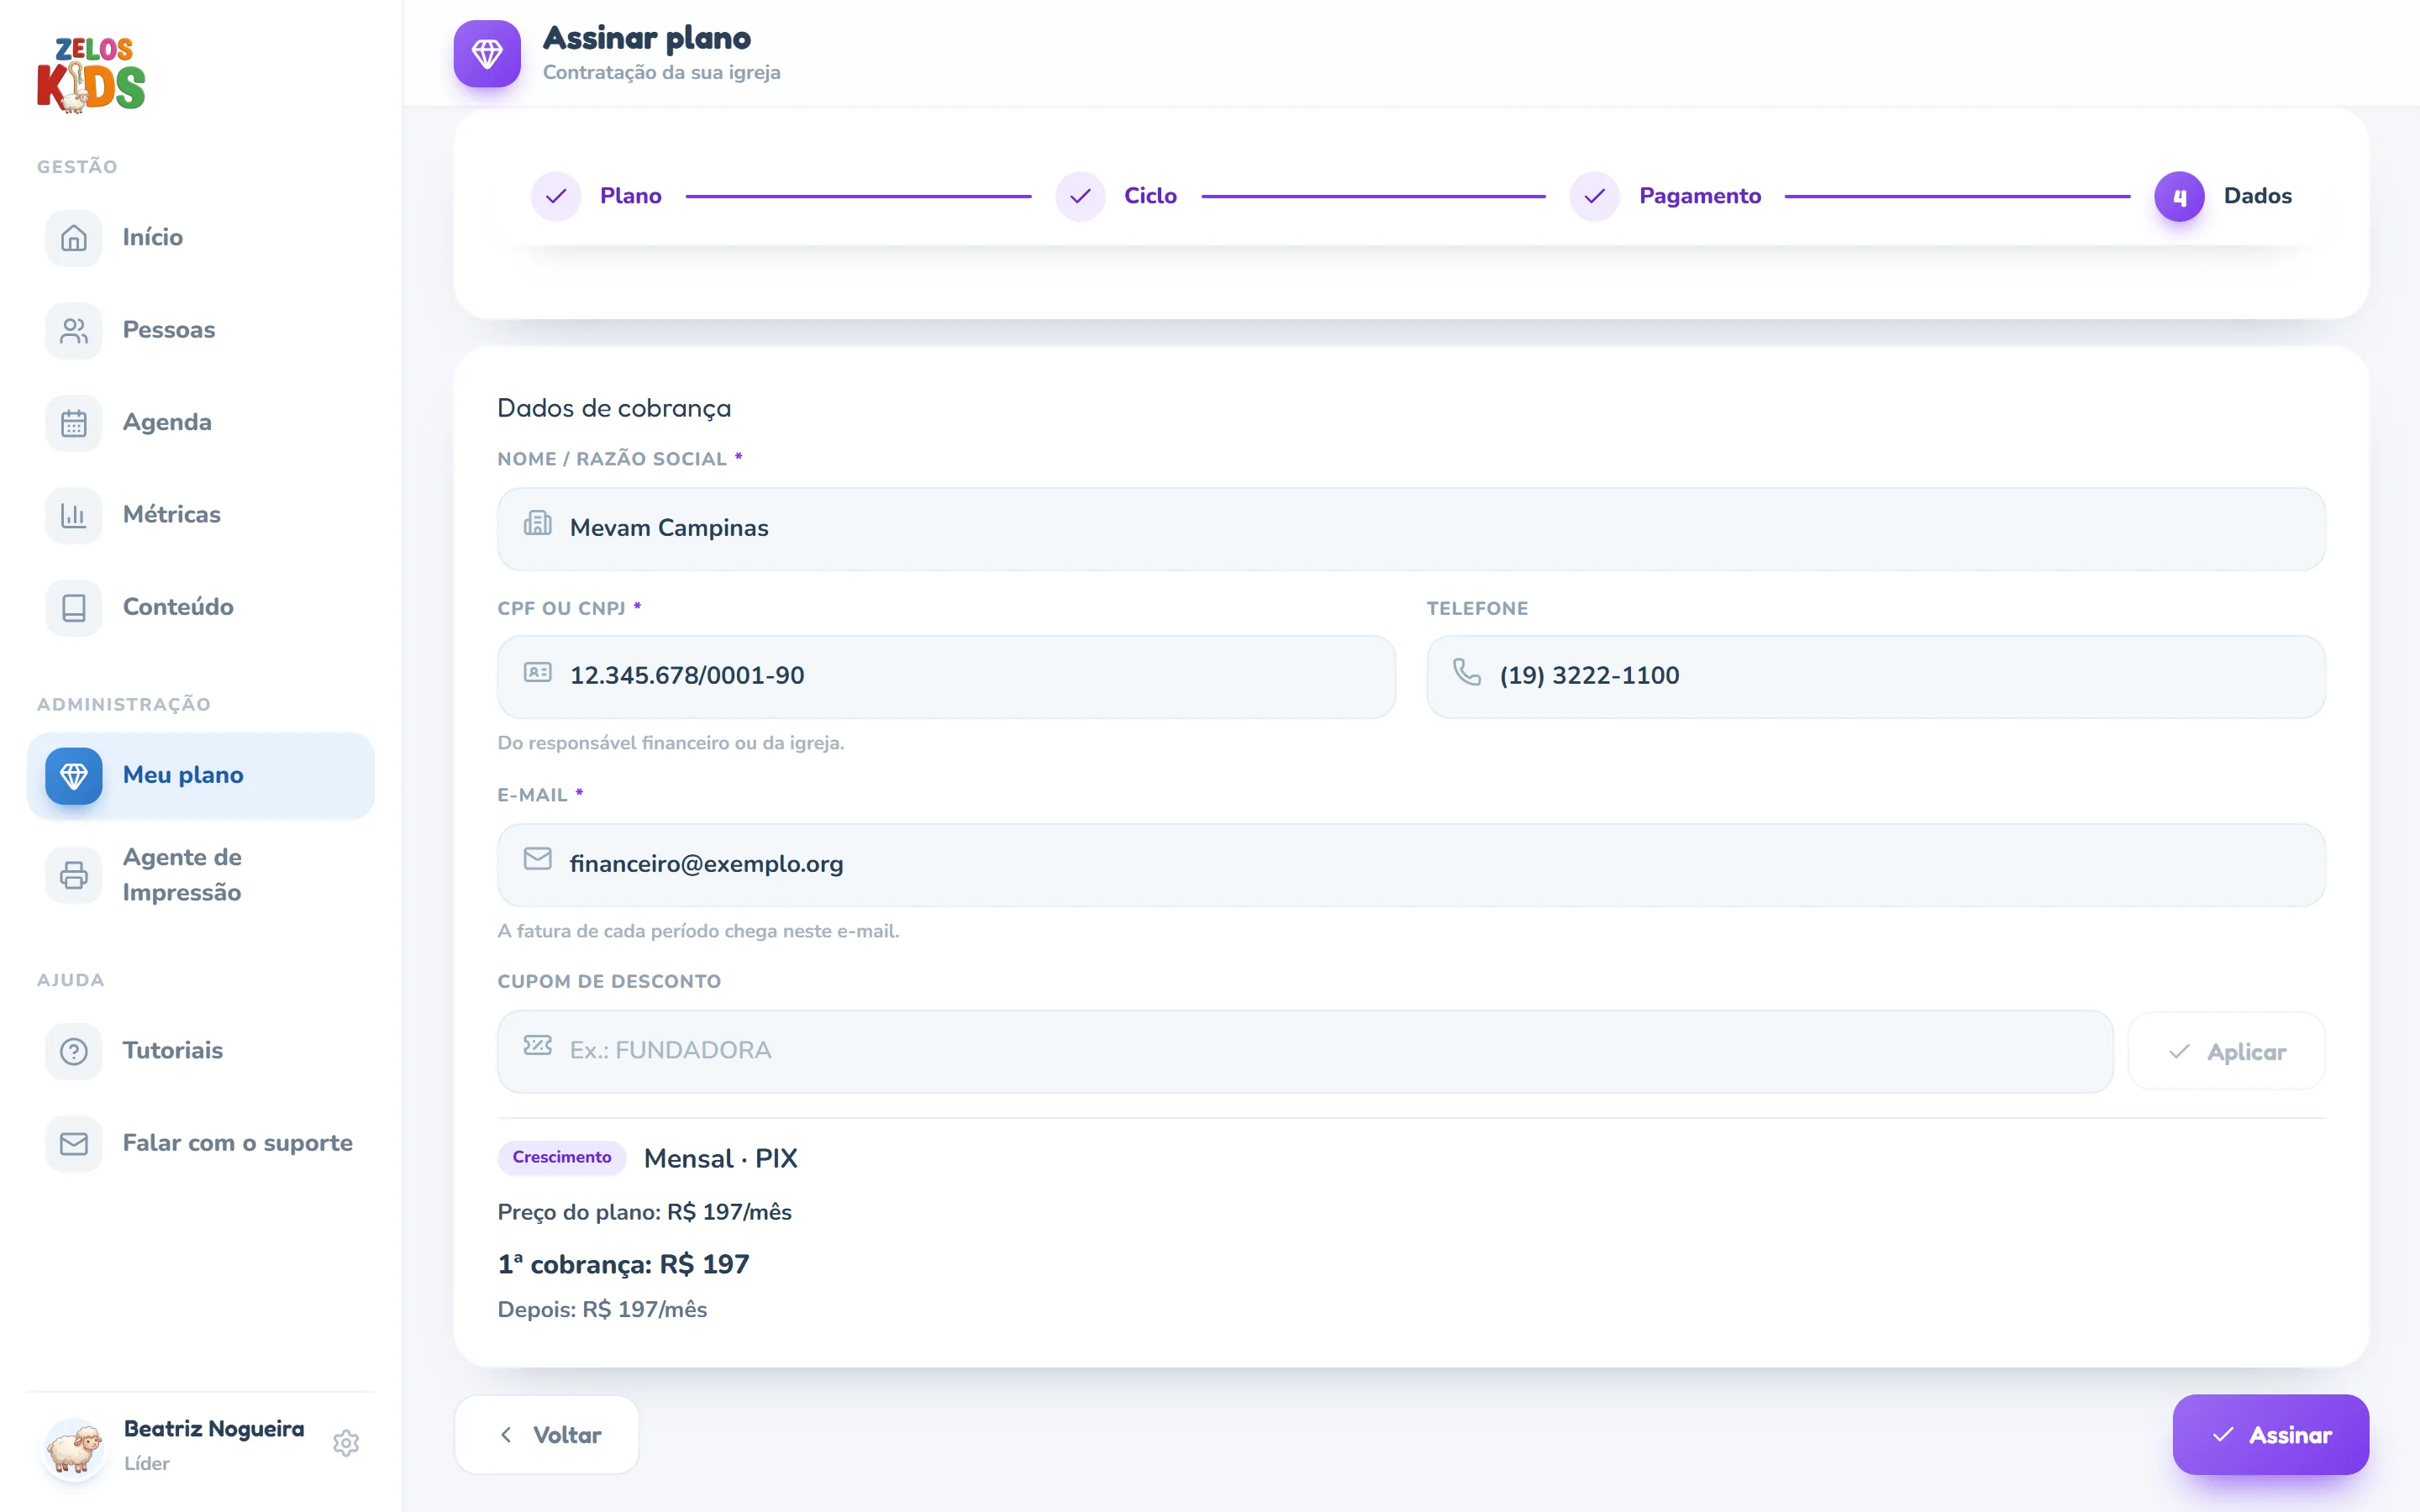
Task: Click the phone icon in Telefone field
Action: point(1467,672)
